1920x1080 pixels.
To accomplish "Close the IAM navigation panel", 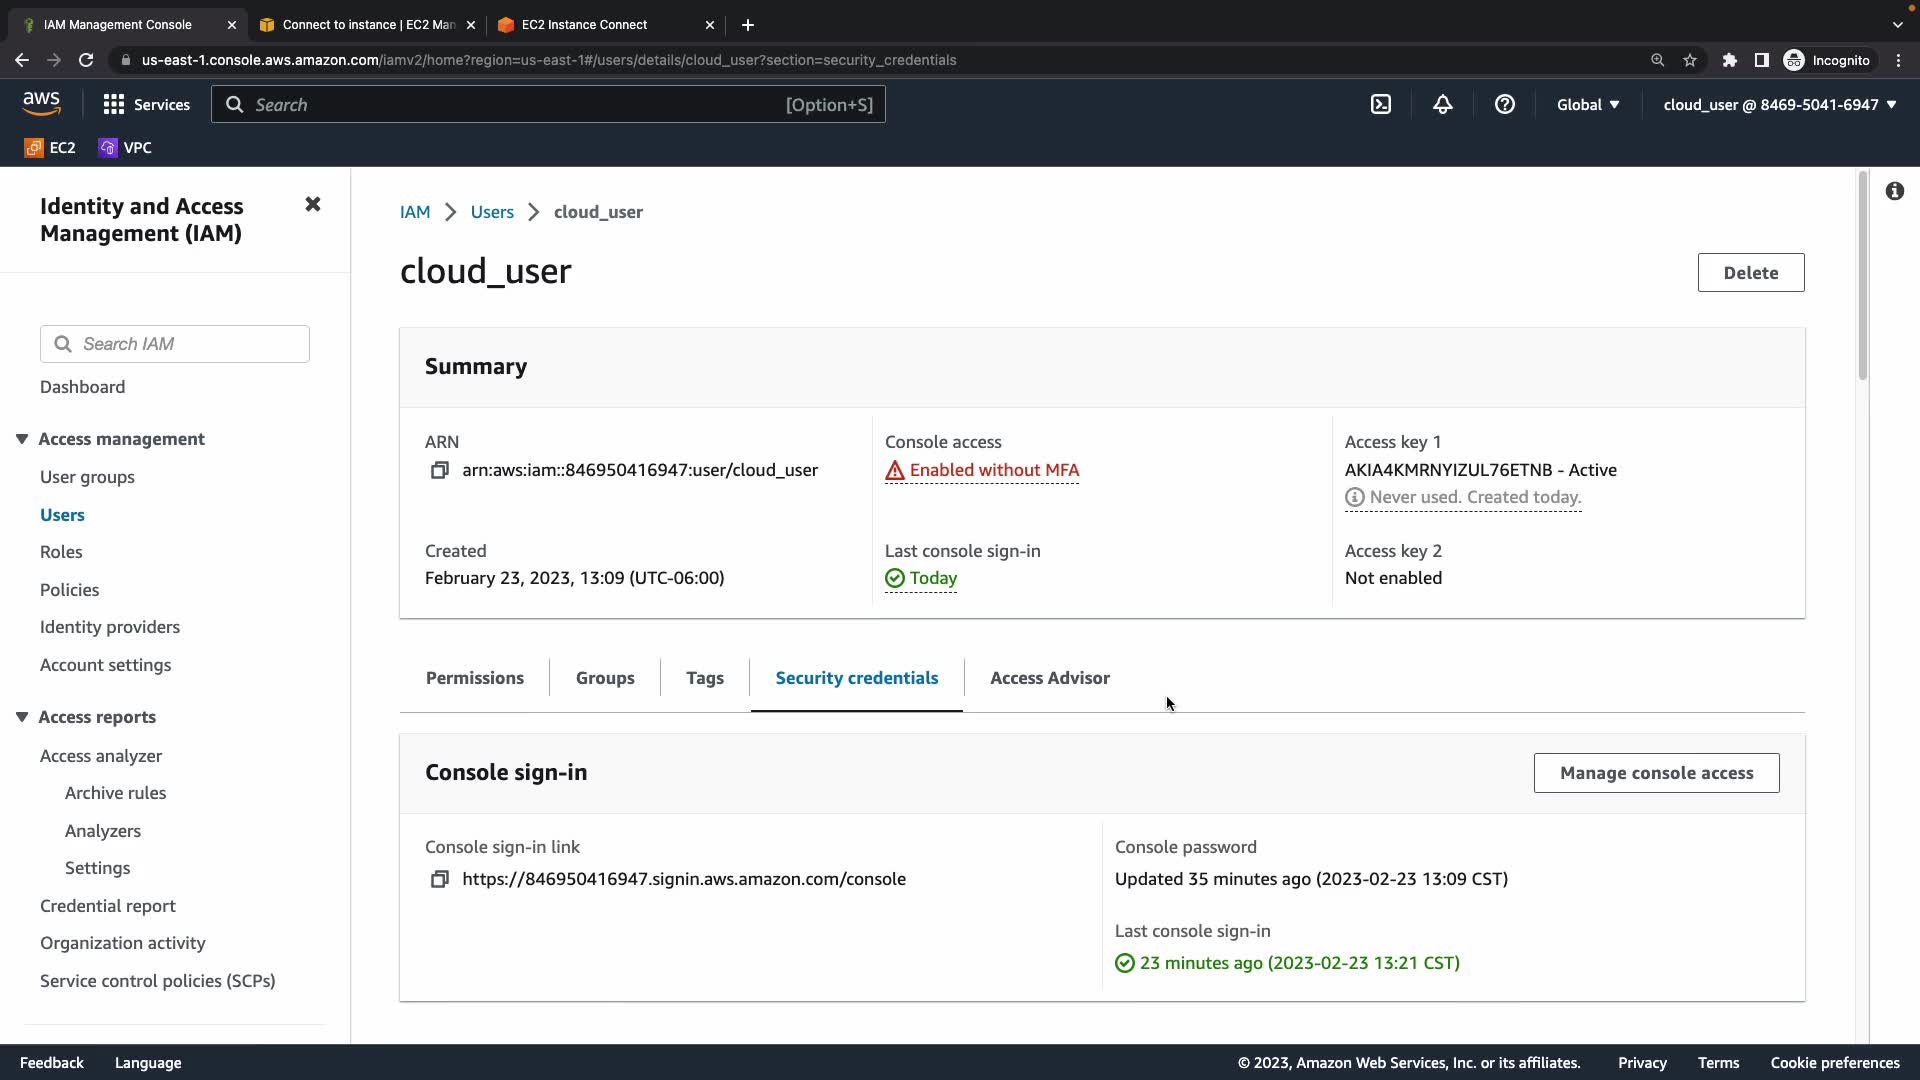I will pyautogui.click(x=312, y=204).
